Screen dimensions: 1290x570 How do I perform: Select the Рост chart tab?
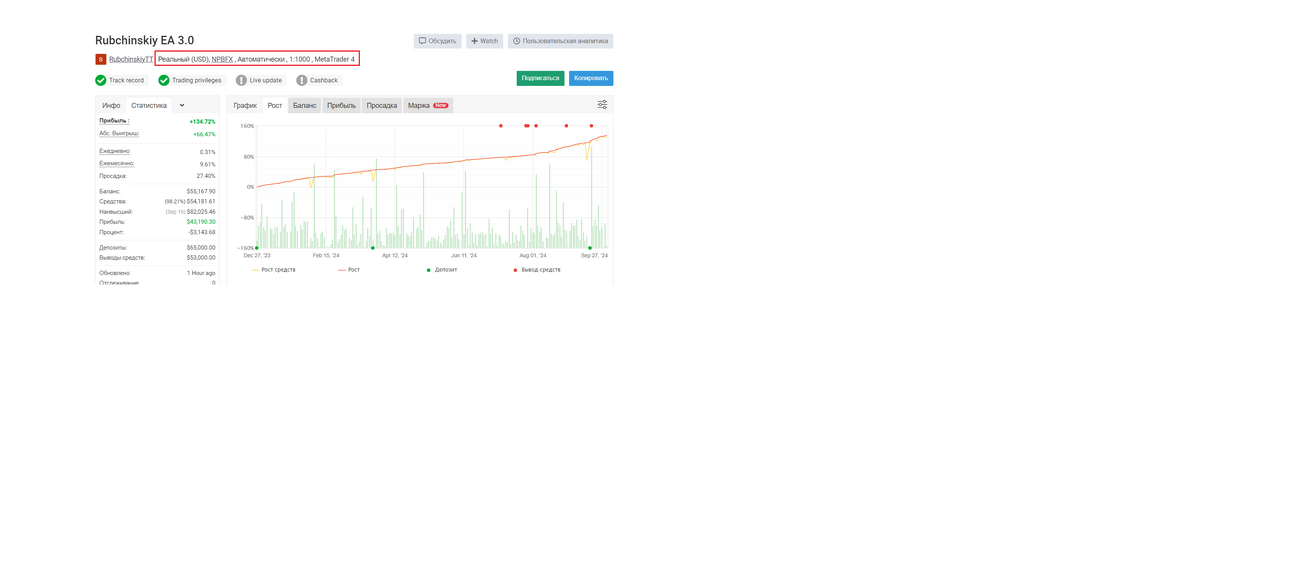pos(274,105)
